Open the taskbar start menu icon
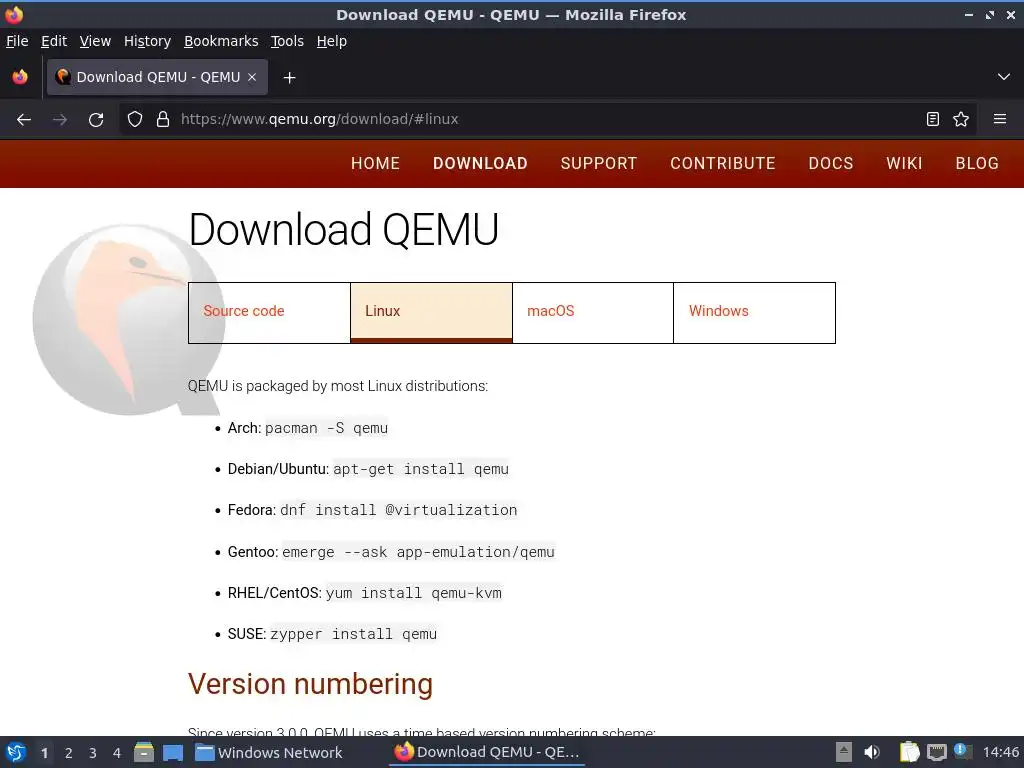Screen dimensions: 1024x768 [16, 752]
